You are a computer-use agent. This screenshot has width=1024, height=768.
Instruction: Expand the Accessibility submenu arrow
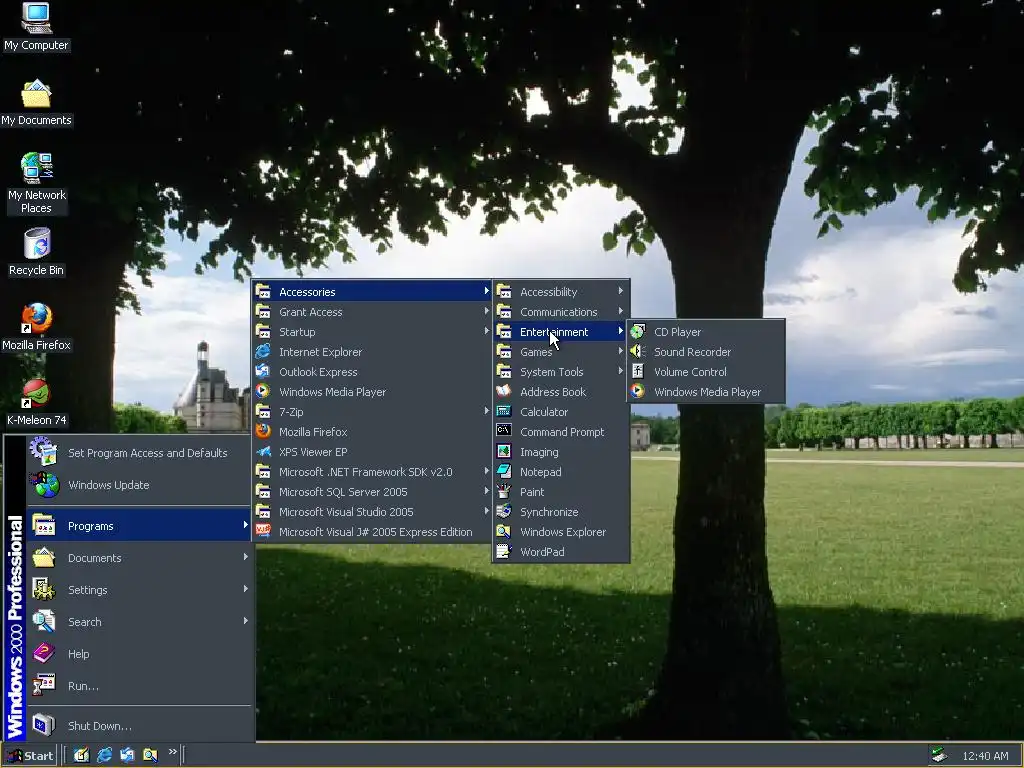click(620, 291)
